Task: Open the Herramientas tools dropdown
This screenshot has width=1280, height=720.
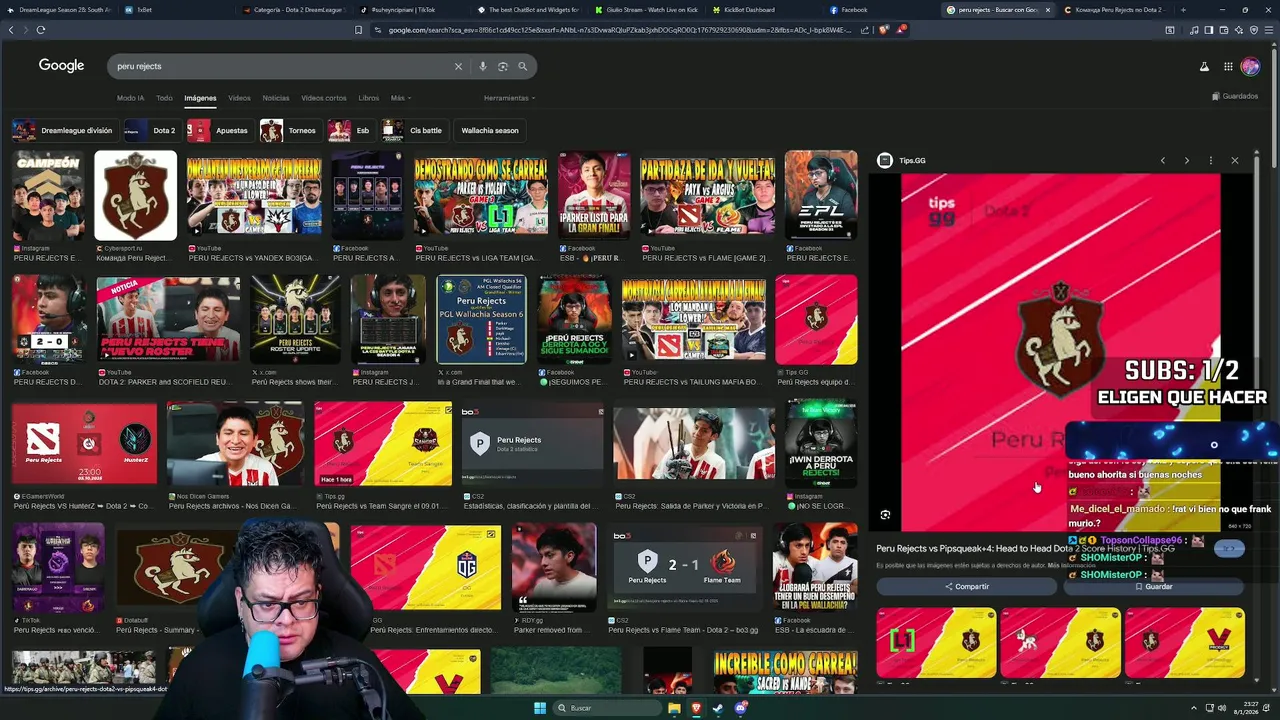Action: pos(509,98)
